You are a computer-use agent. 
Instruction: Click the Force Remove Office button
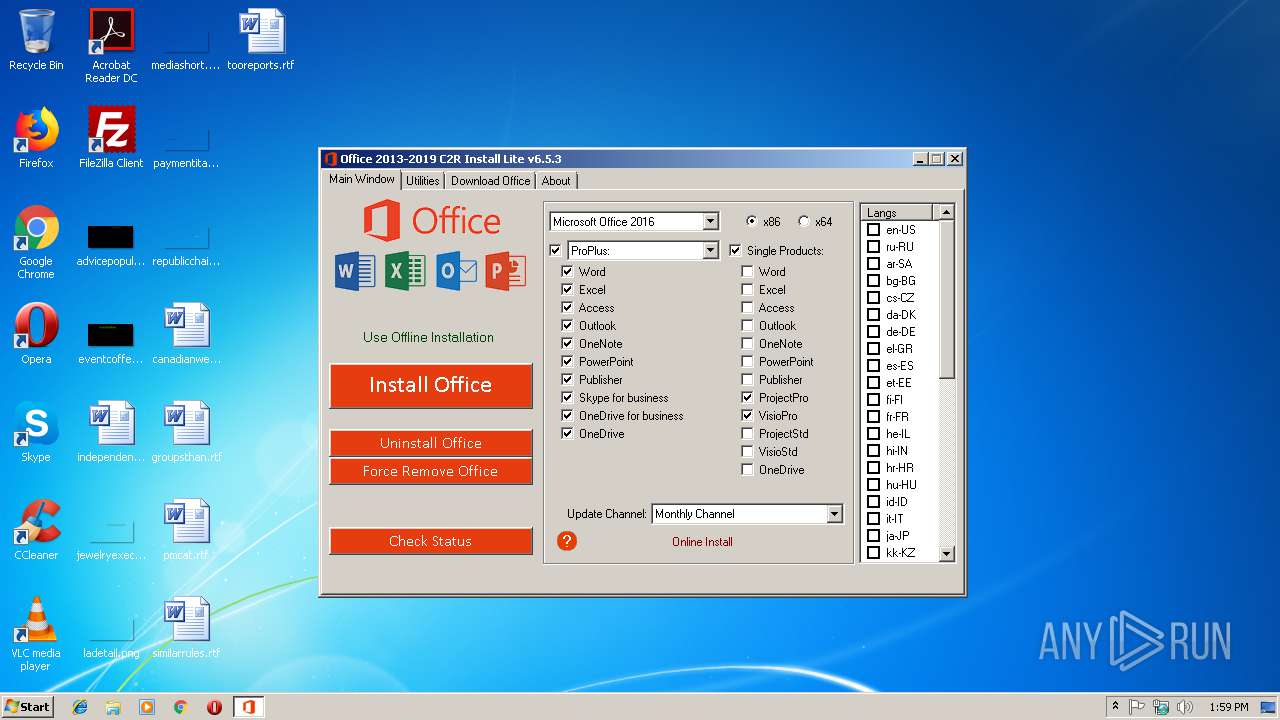[x=431, y=471]
